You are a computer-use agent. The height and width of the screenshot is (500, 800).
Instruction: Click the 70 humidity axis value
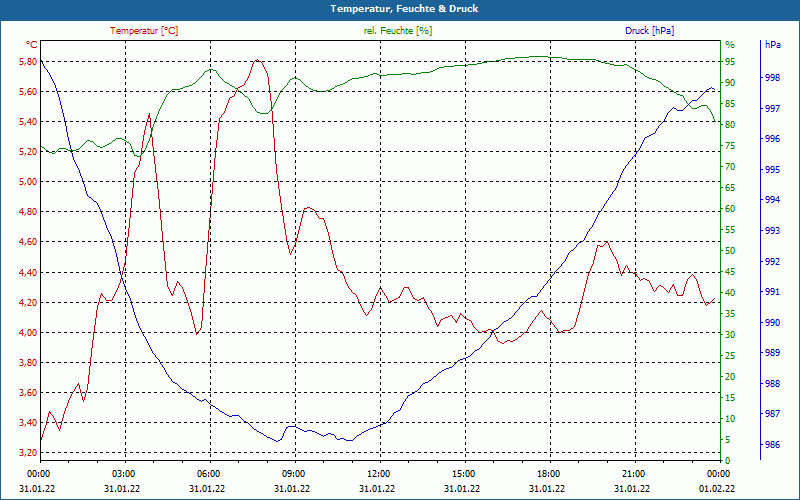730,167
